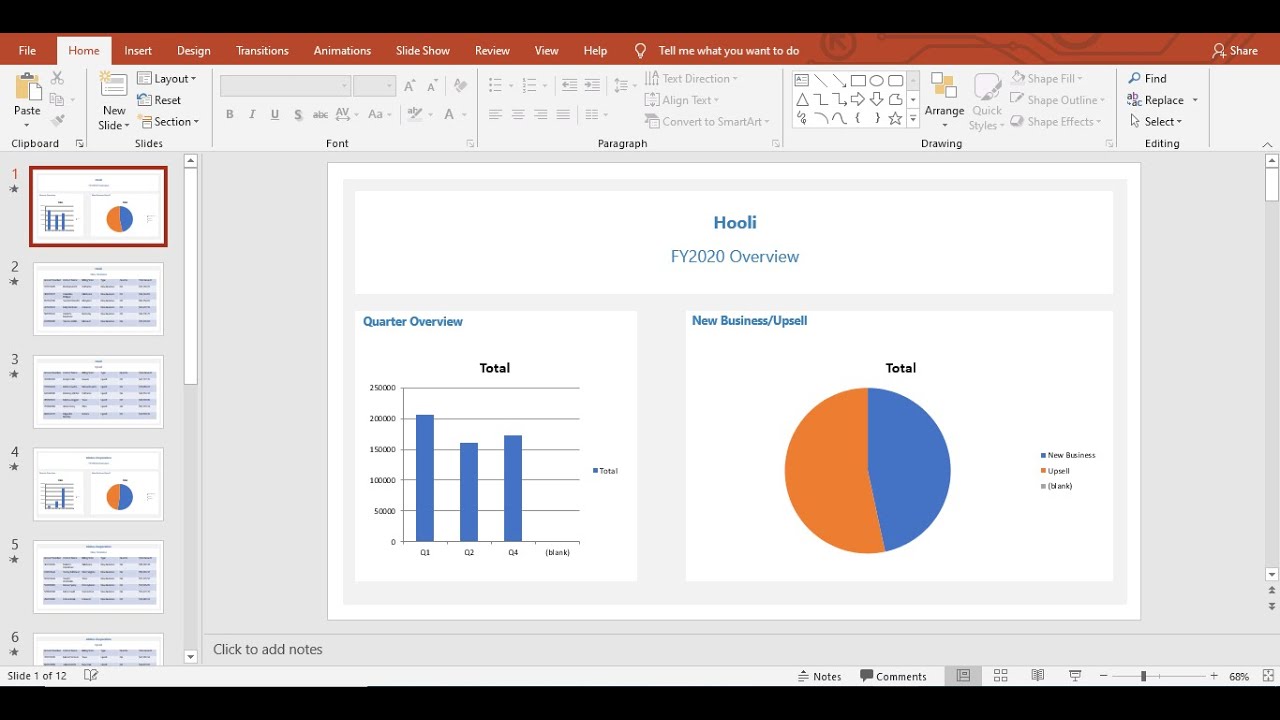Insert a New Slide
1280x720 pixels.
coord(114,101)
